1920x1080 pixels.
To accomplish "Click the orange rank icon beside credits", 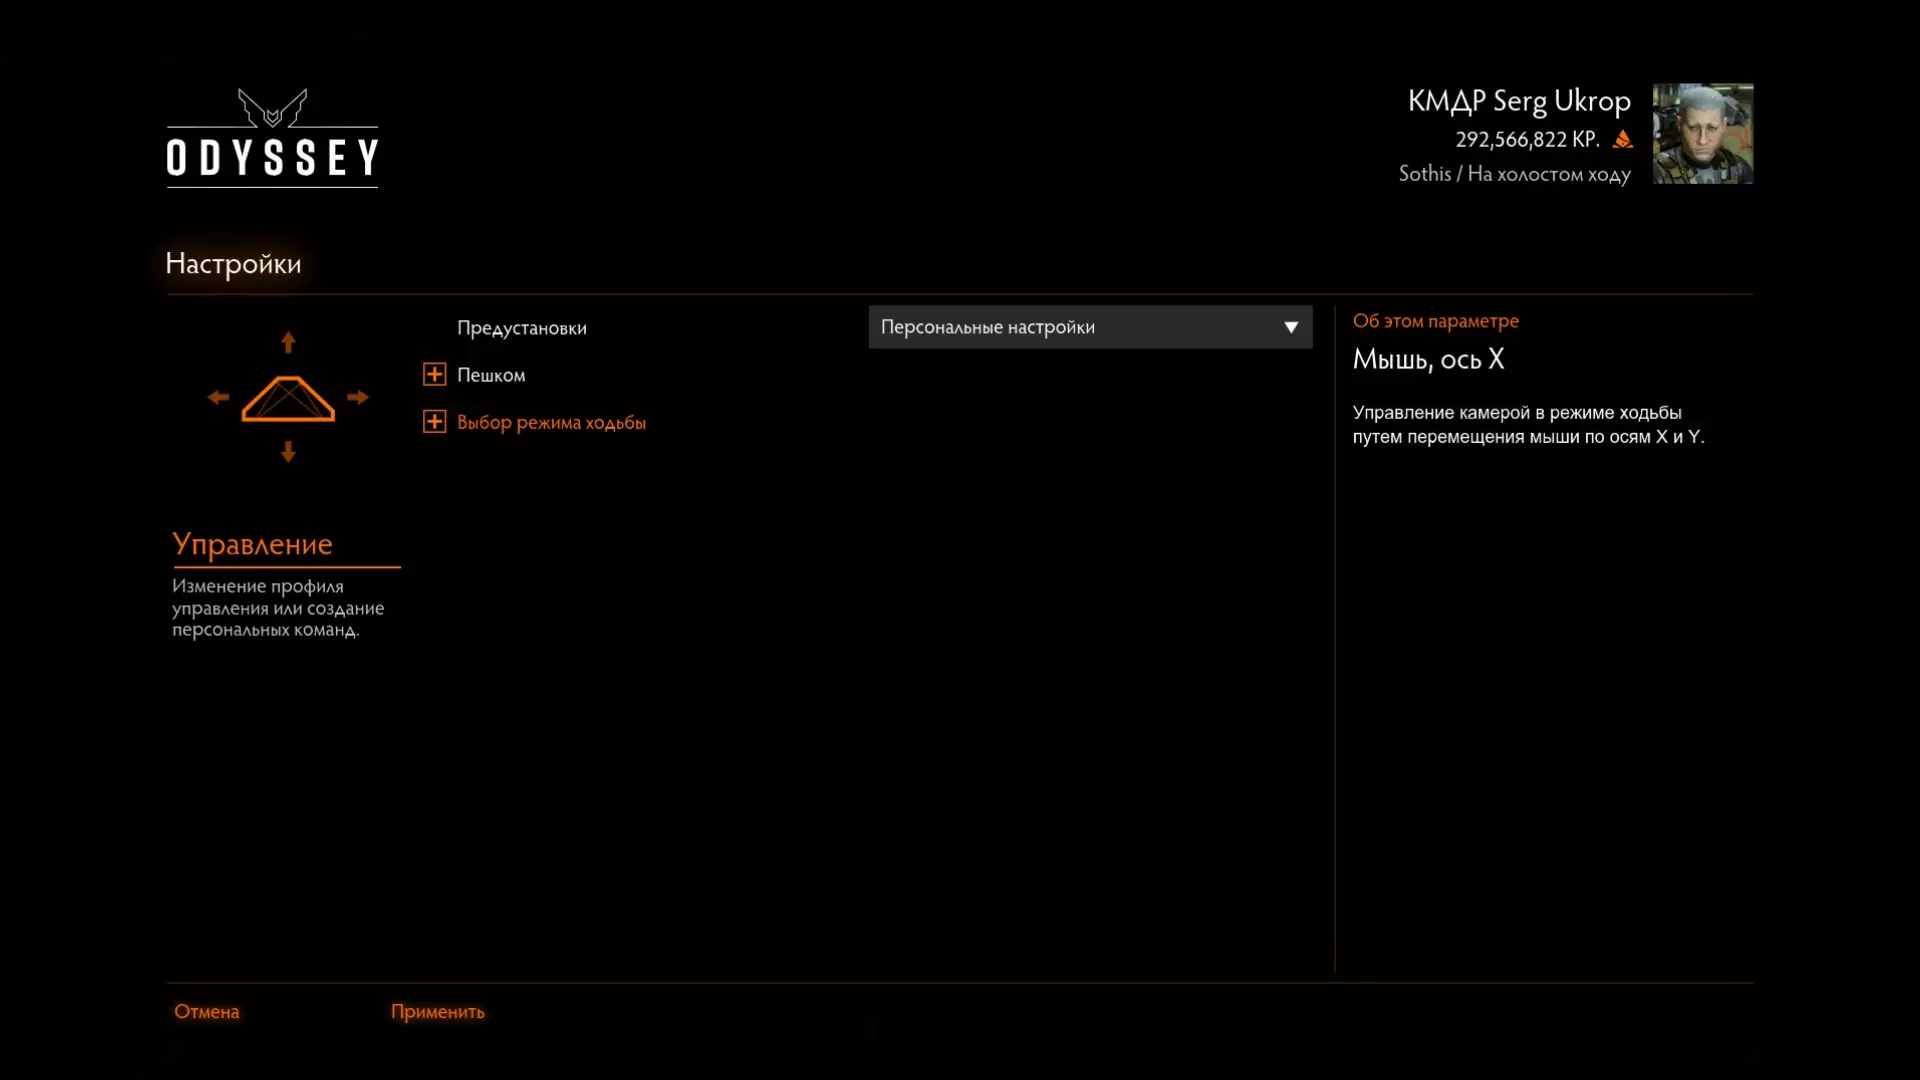I will point(1623,140).
